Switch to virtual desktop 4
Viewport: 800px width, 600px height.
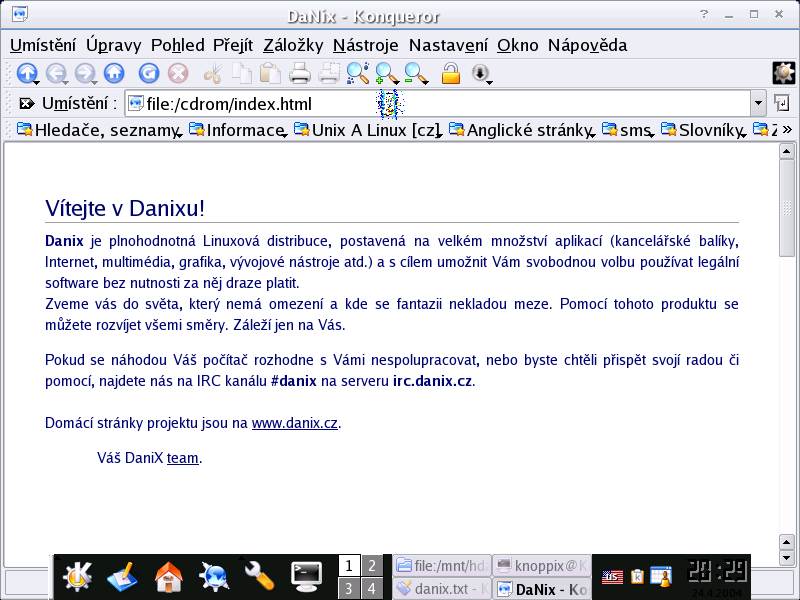[372, 589]
